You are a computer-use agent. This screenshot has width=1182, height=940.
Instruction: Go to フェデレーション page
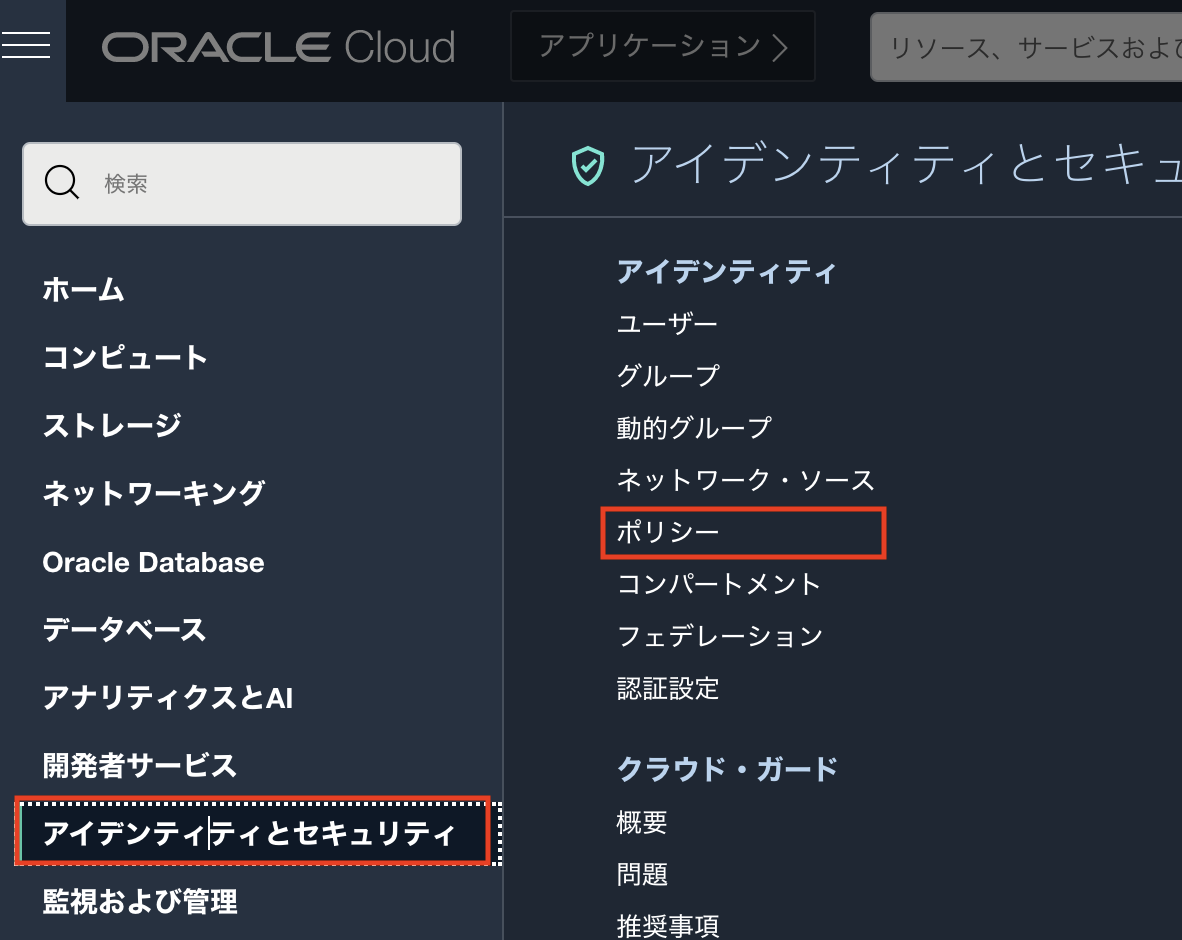coord(720,636)
